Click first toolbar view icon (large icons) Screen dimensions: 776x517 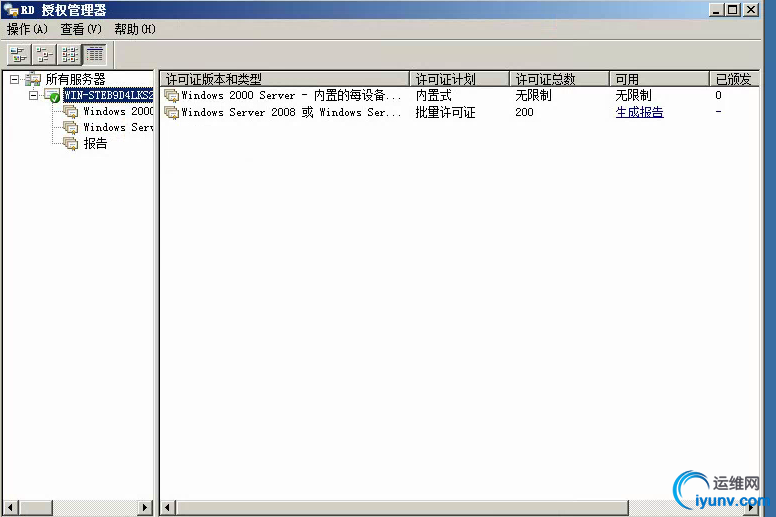pyautogui.click(x=19, y=54)
